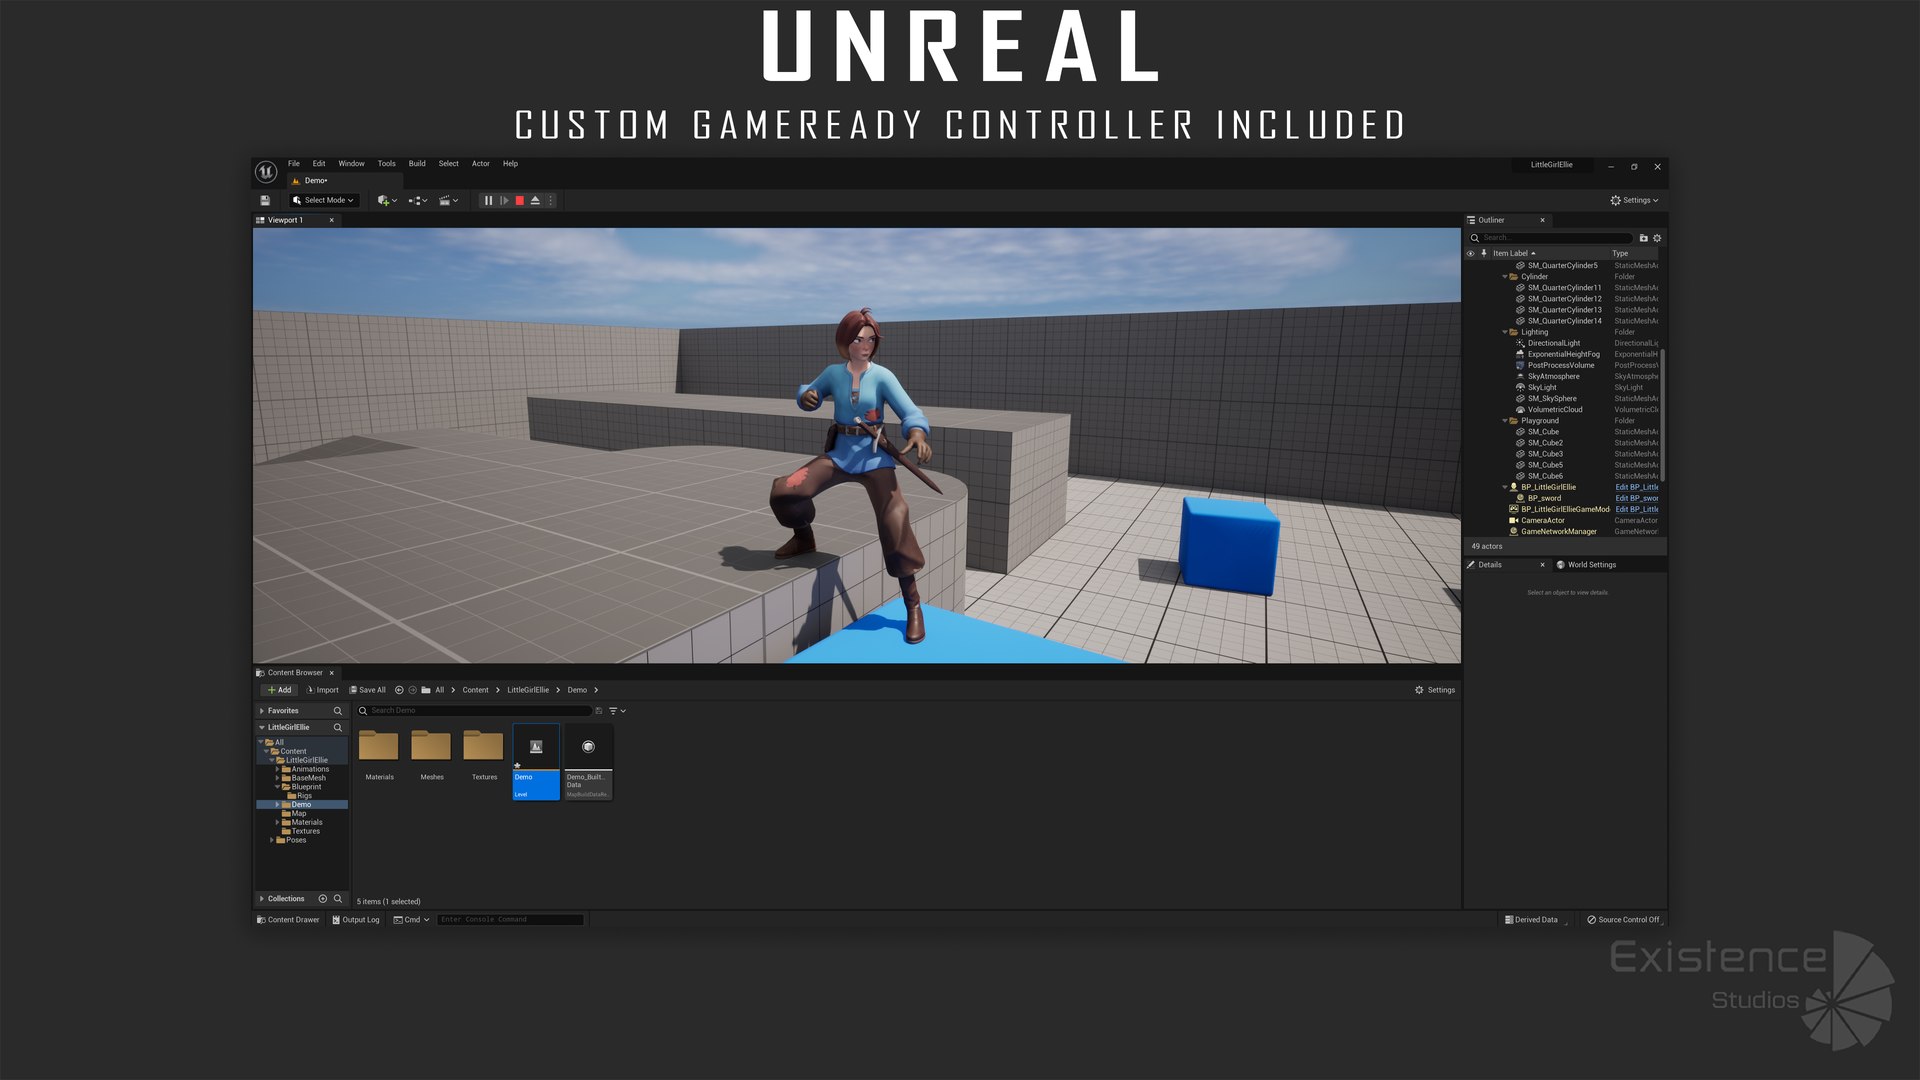Open the File menu
The image size is (1920, 1080).
coord(294,164)
